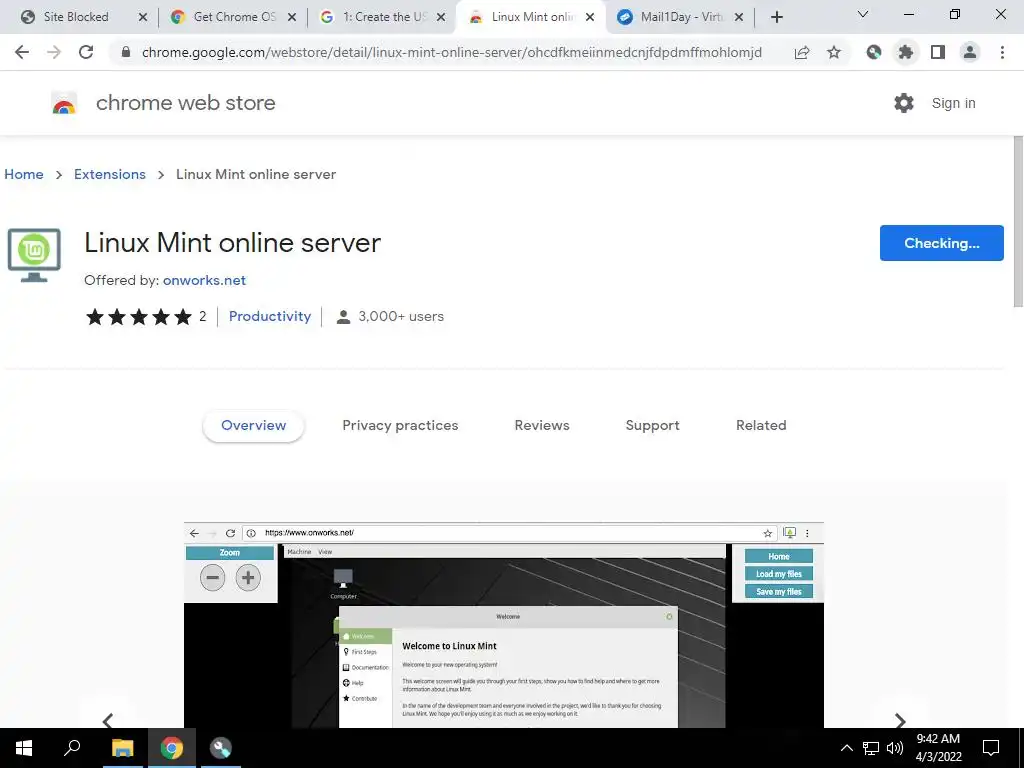The height and width of the screenshot is (768, 1024).
Task: Open the globe extension icon in toolbar
Action: (874, 52)
